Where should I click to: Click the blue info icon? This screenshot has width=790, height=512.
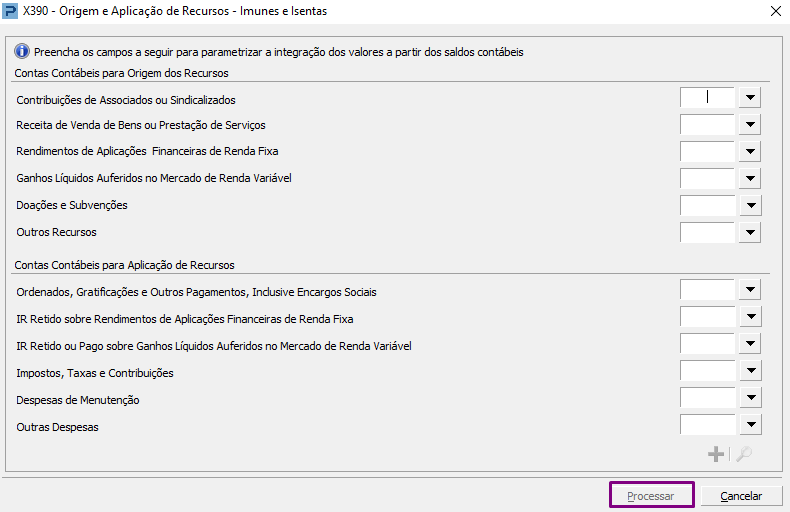click(x=22, y=51)
